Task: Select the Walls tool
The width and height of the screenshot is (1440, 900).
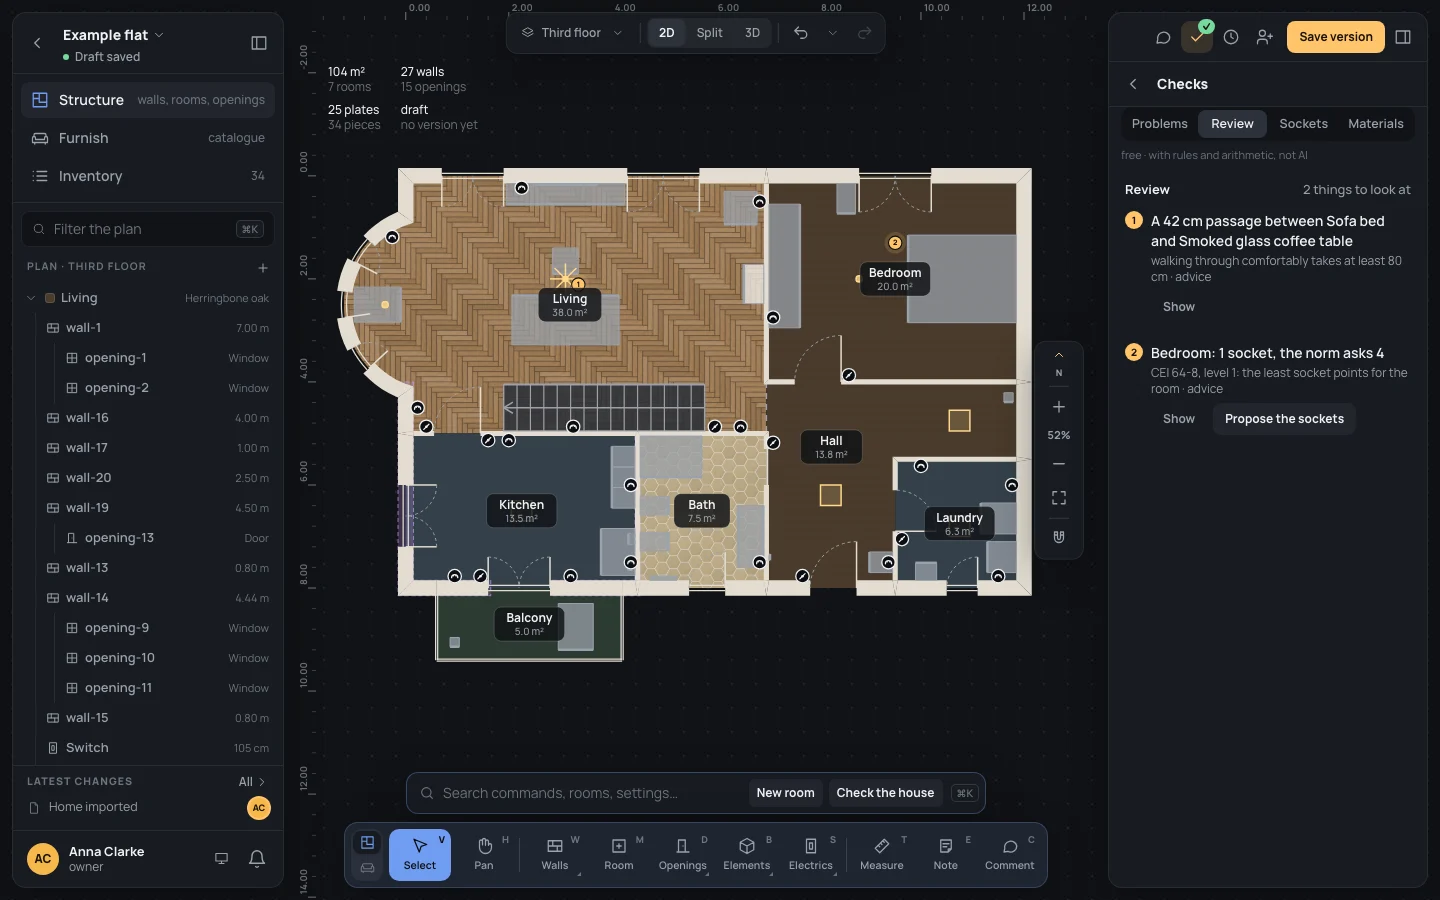Action: (555, 854)
